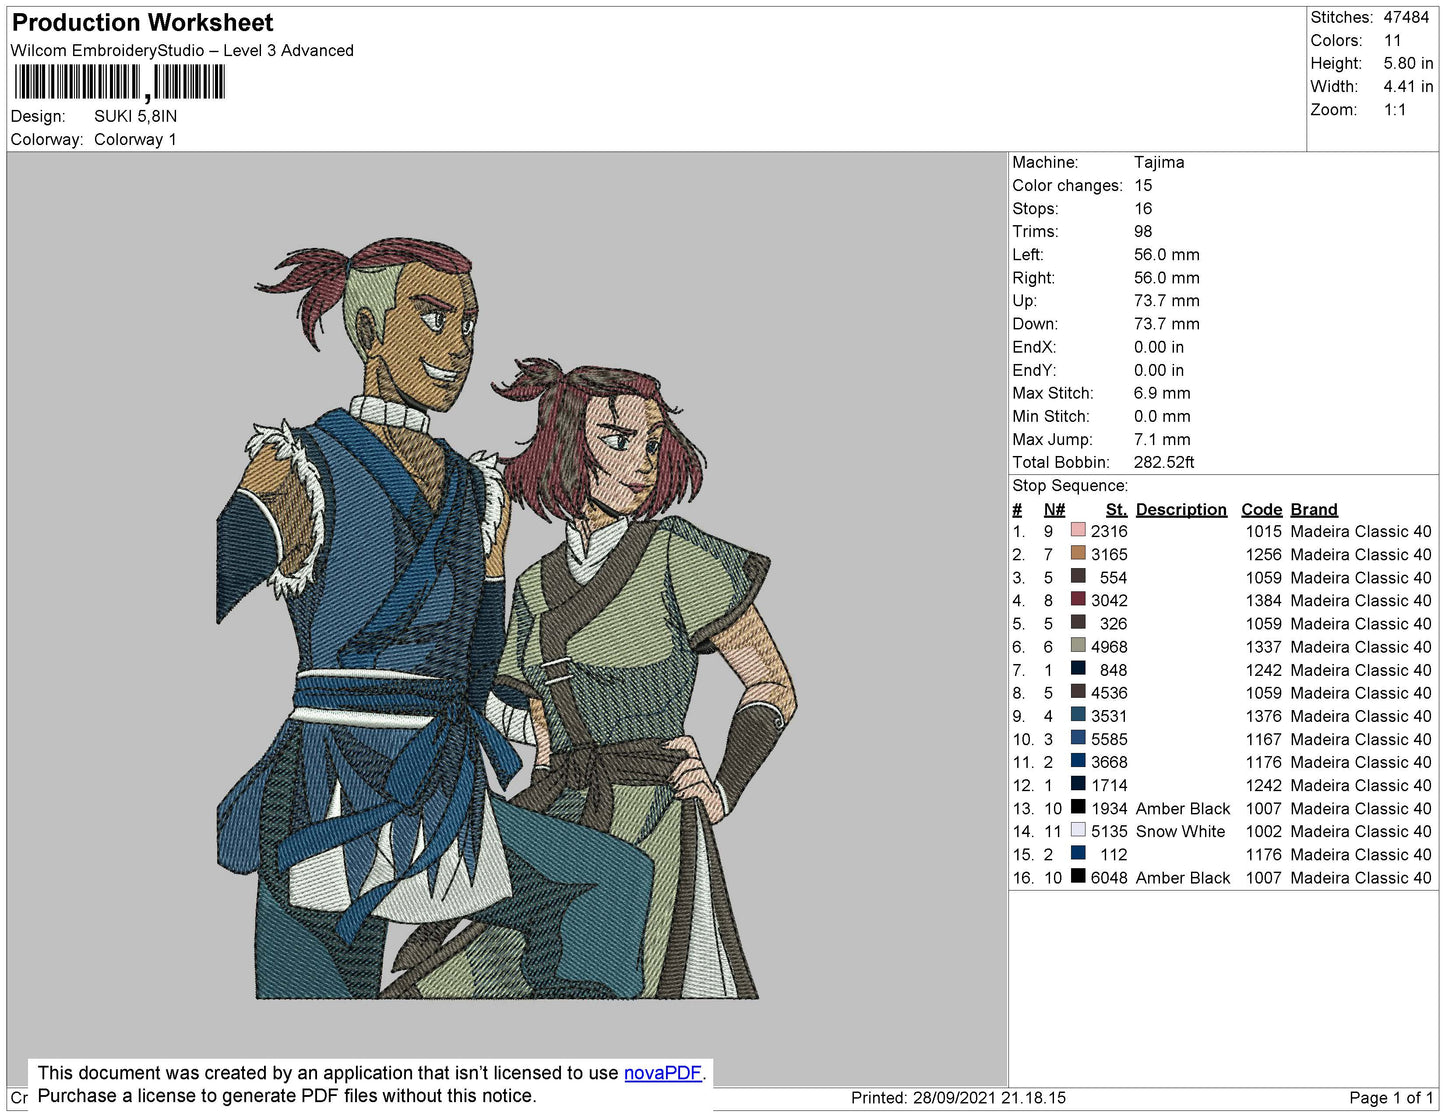The width and height of the screenshot is (1445, 1117).
Task: Select the "Snow White" description
Action: (x=1180, y=831)
